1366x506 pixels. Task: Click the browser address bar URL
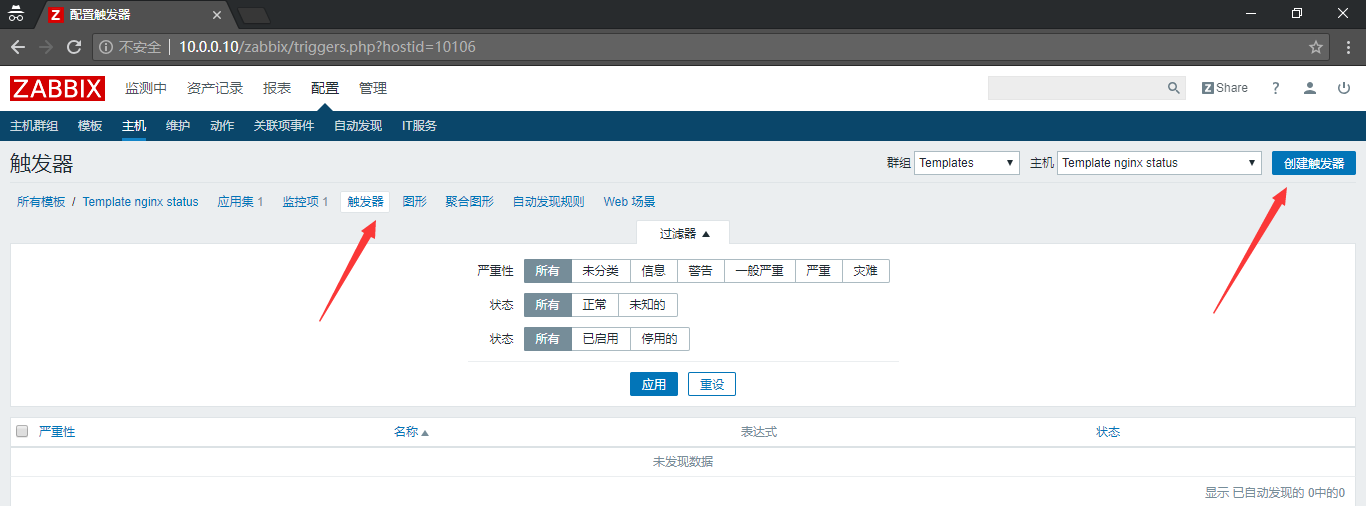point(327,47)
